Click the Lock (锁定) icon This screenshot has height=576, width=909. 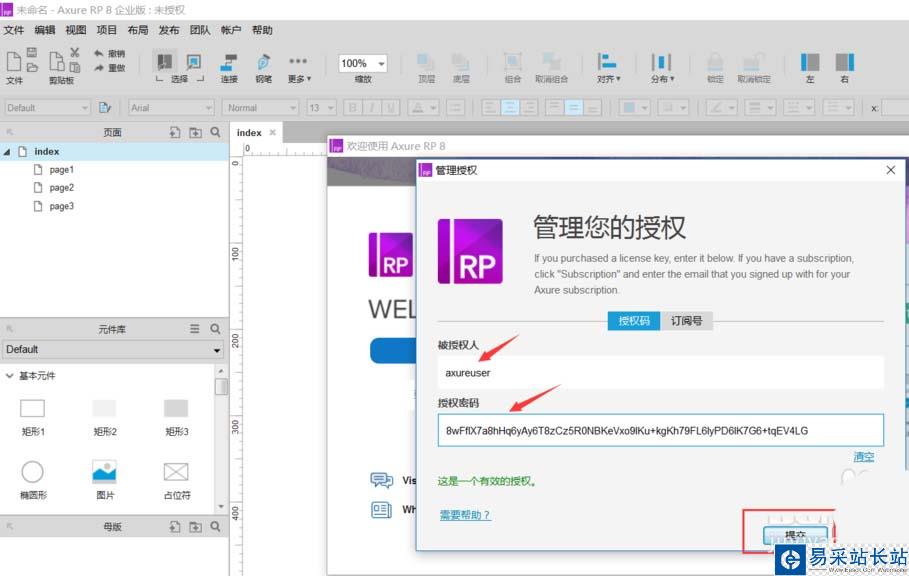[715, 62]
